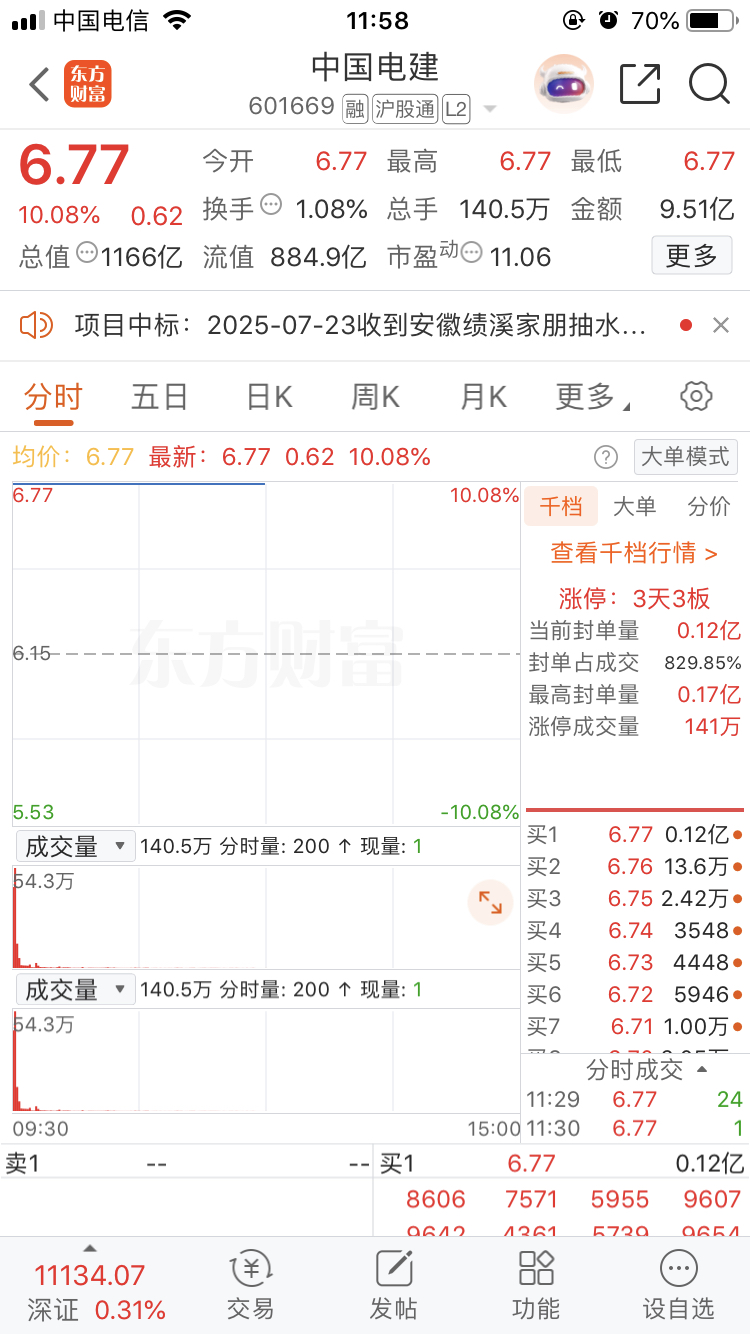
Task: Switch to the 月K tab
Action: [x=483, y=397]
